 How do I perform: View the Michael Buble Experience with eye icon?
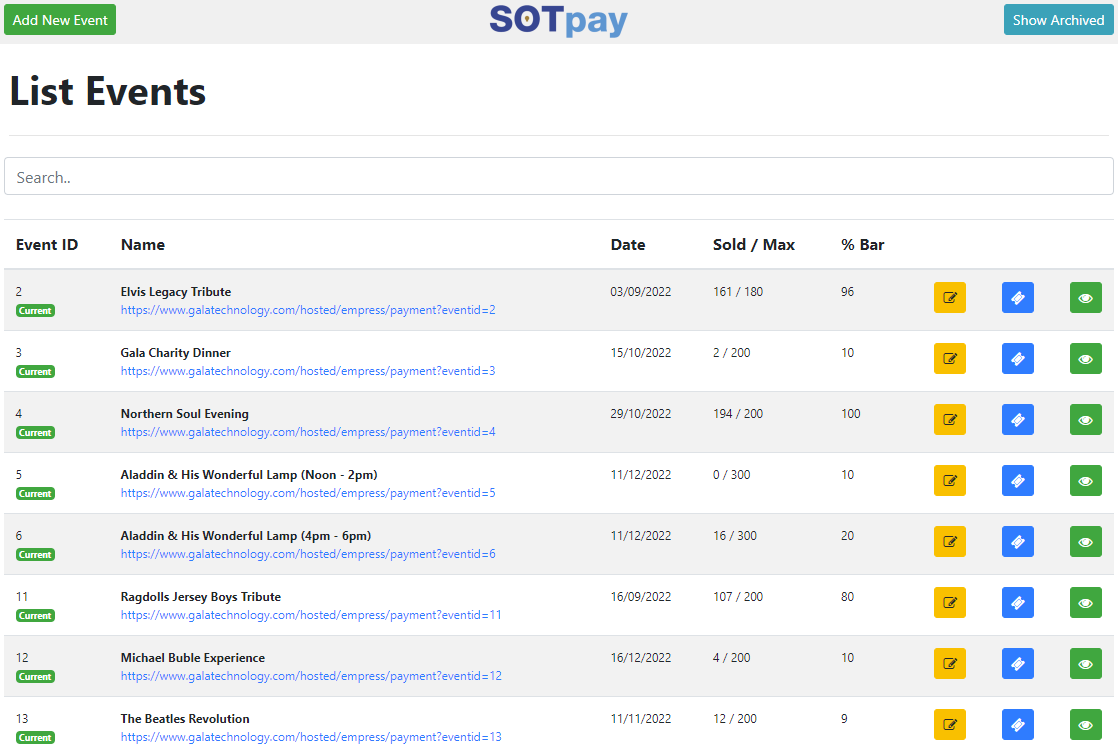[x=1085, y=664]
